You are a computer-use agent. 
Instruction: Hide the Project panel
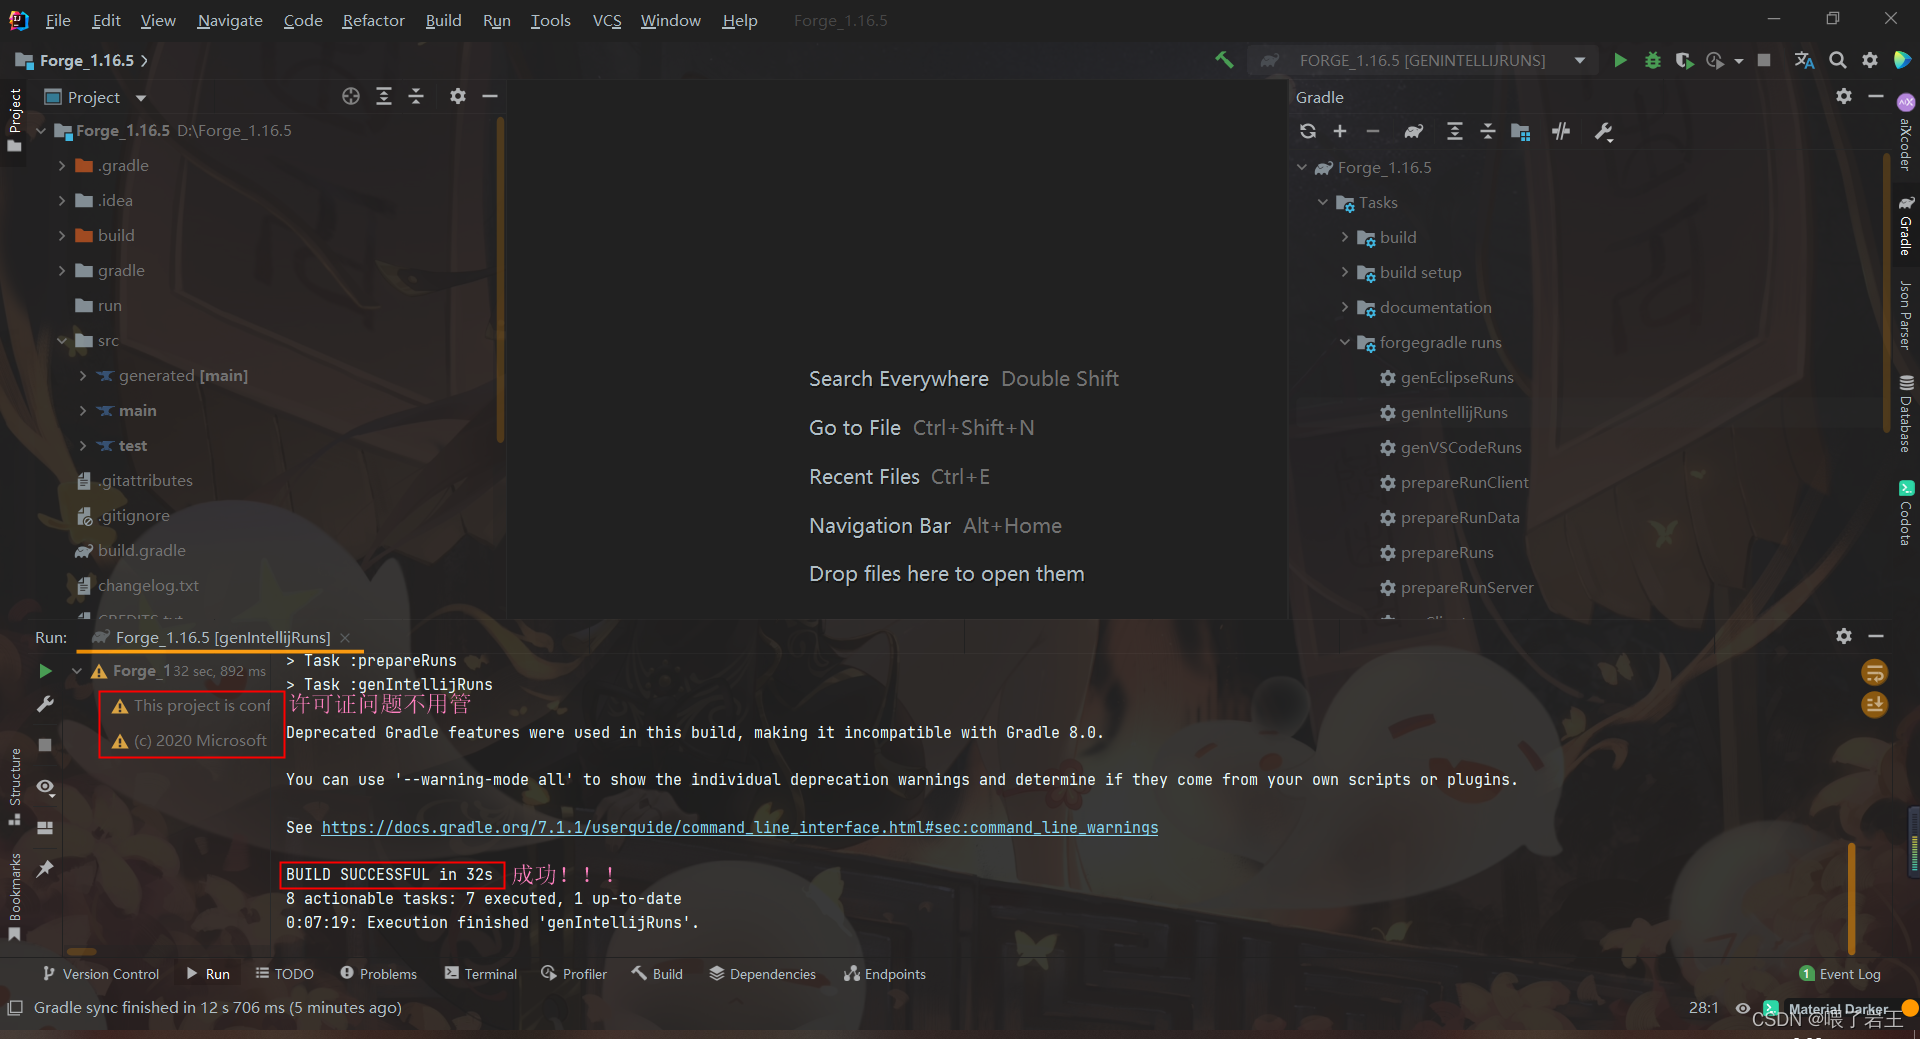pyautogui.click(x=490, y=96)
